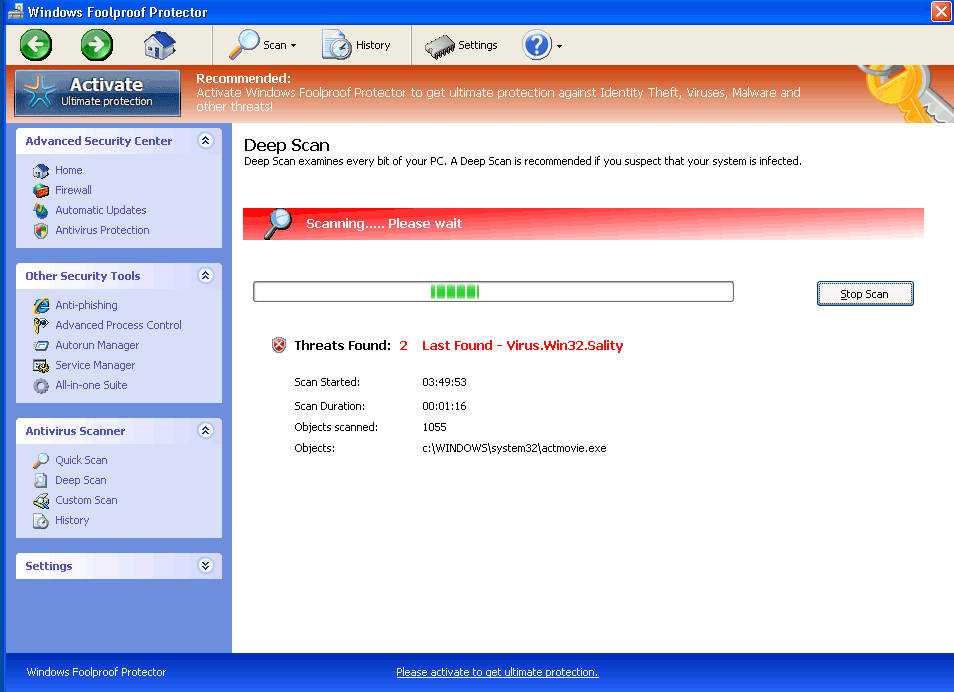The height and width of the screenshot is (692, 954).
Task: Open Firewall in Advanced Security Center
Action: point(73,190)
